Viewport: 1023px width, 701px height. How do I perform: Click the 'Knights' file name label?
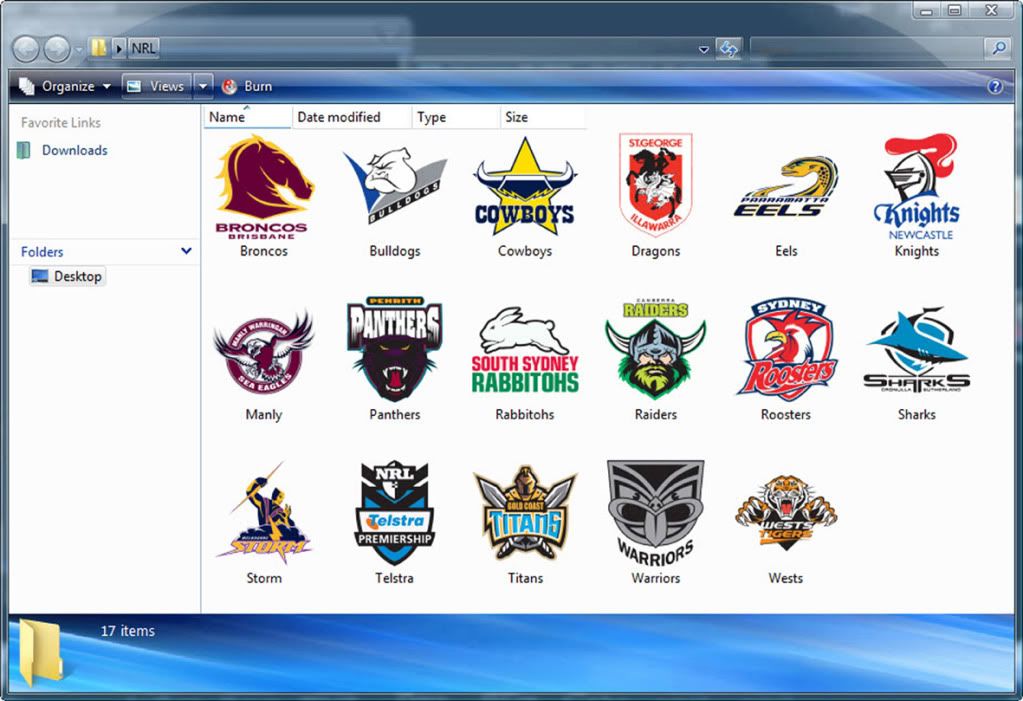(917, 251)
